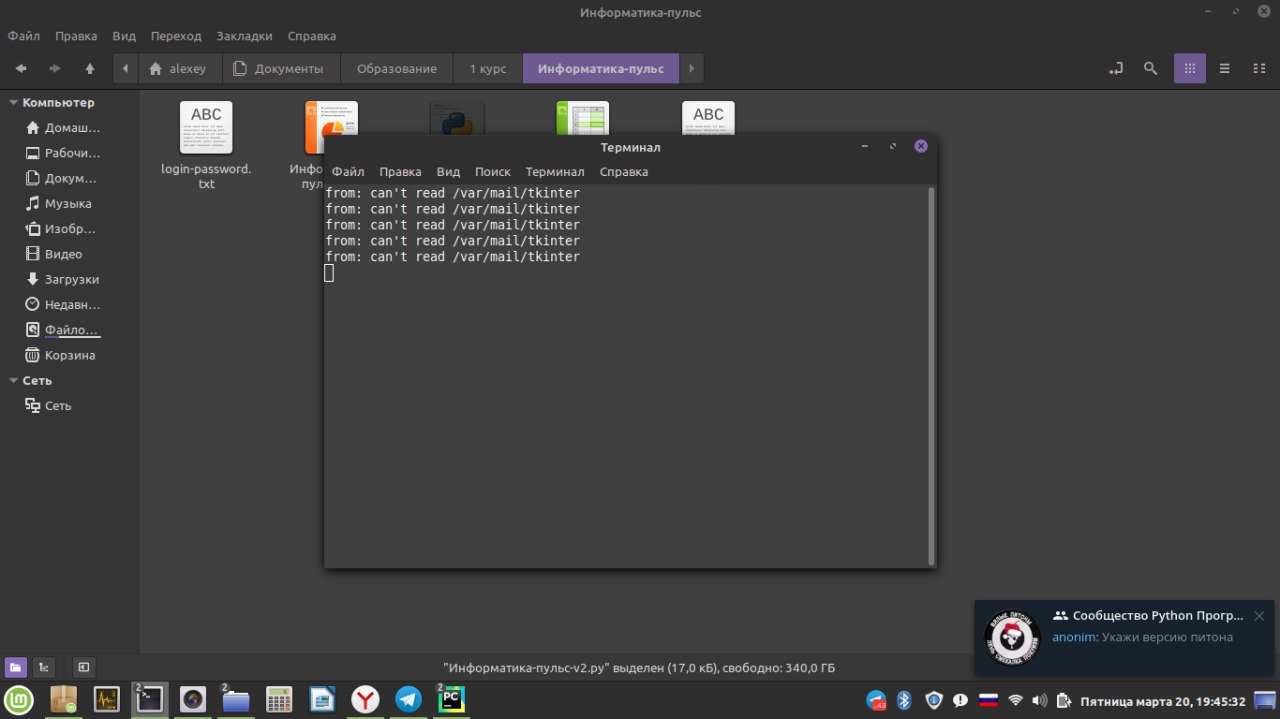The width and height of the screenshot is (1280, 719).
Task: Open Вид menu in file manager
Action: click(124, 36)
